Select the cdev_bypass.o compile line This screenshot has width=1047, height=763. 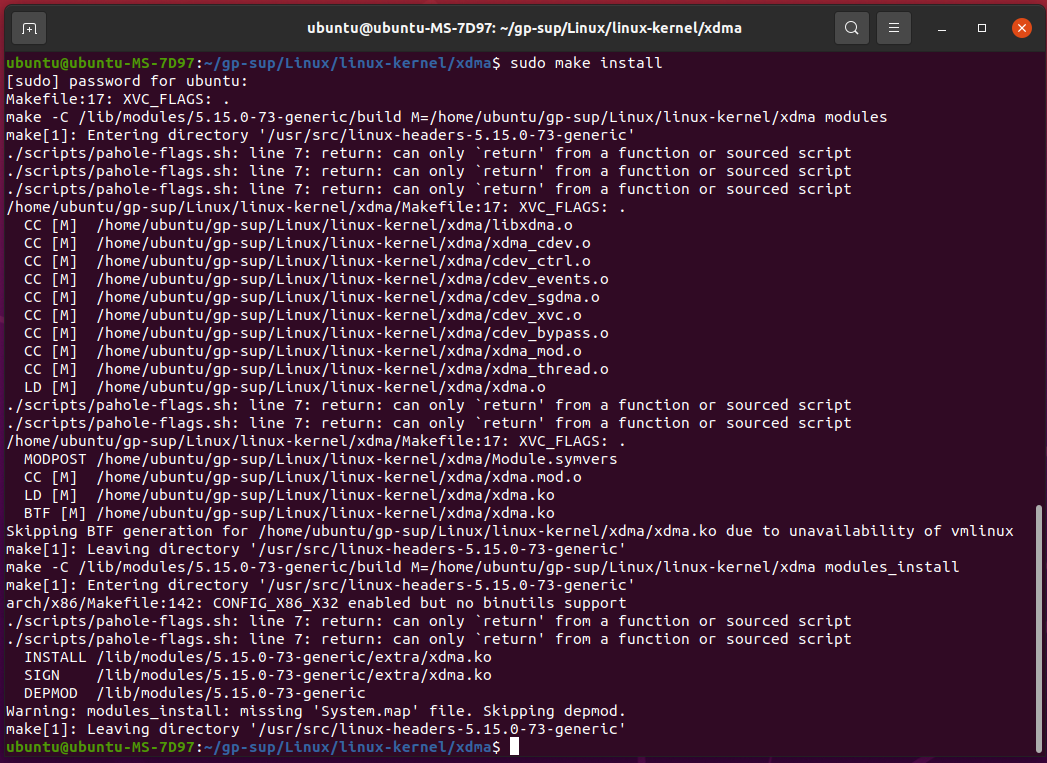point(316,333)
